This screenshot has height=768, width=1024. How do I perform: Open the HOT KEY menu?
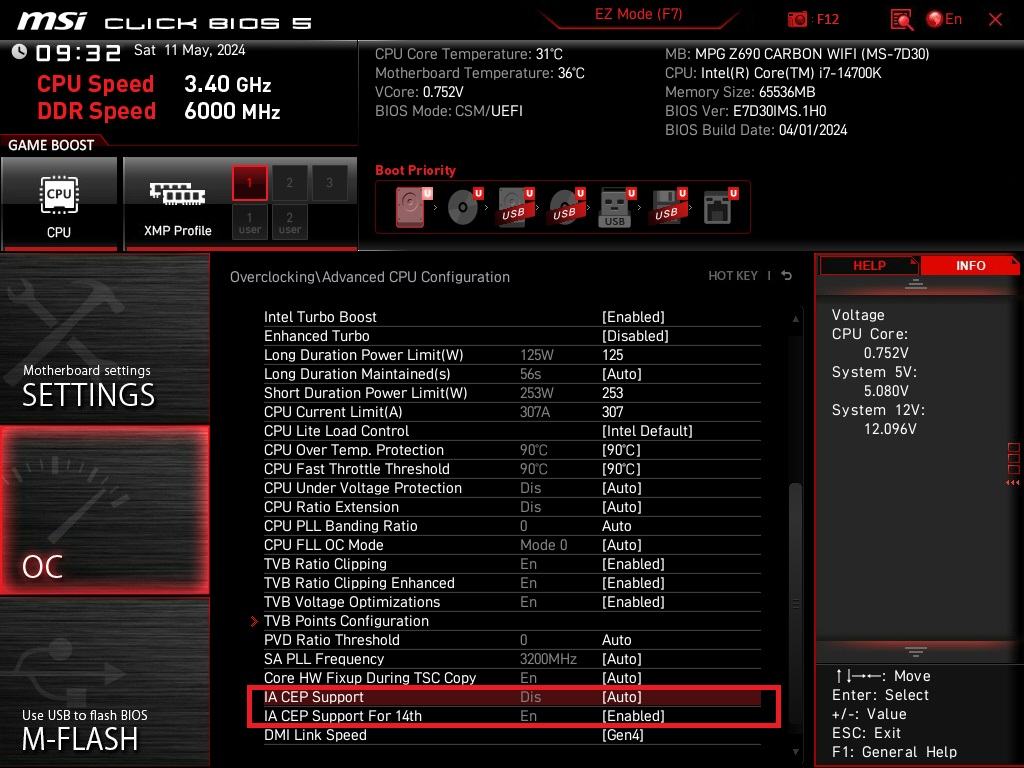point(733,276)
